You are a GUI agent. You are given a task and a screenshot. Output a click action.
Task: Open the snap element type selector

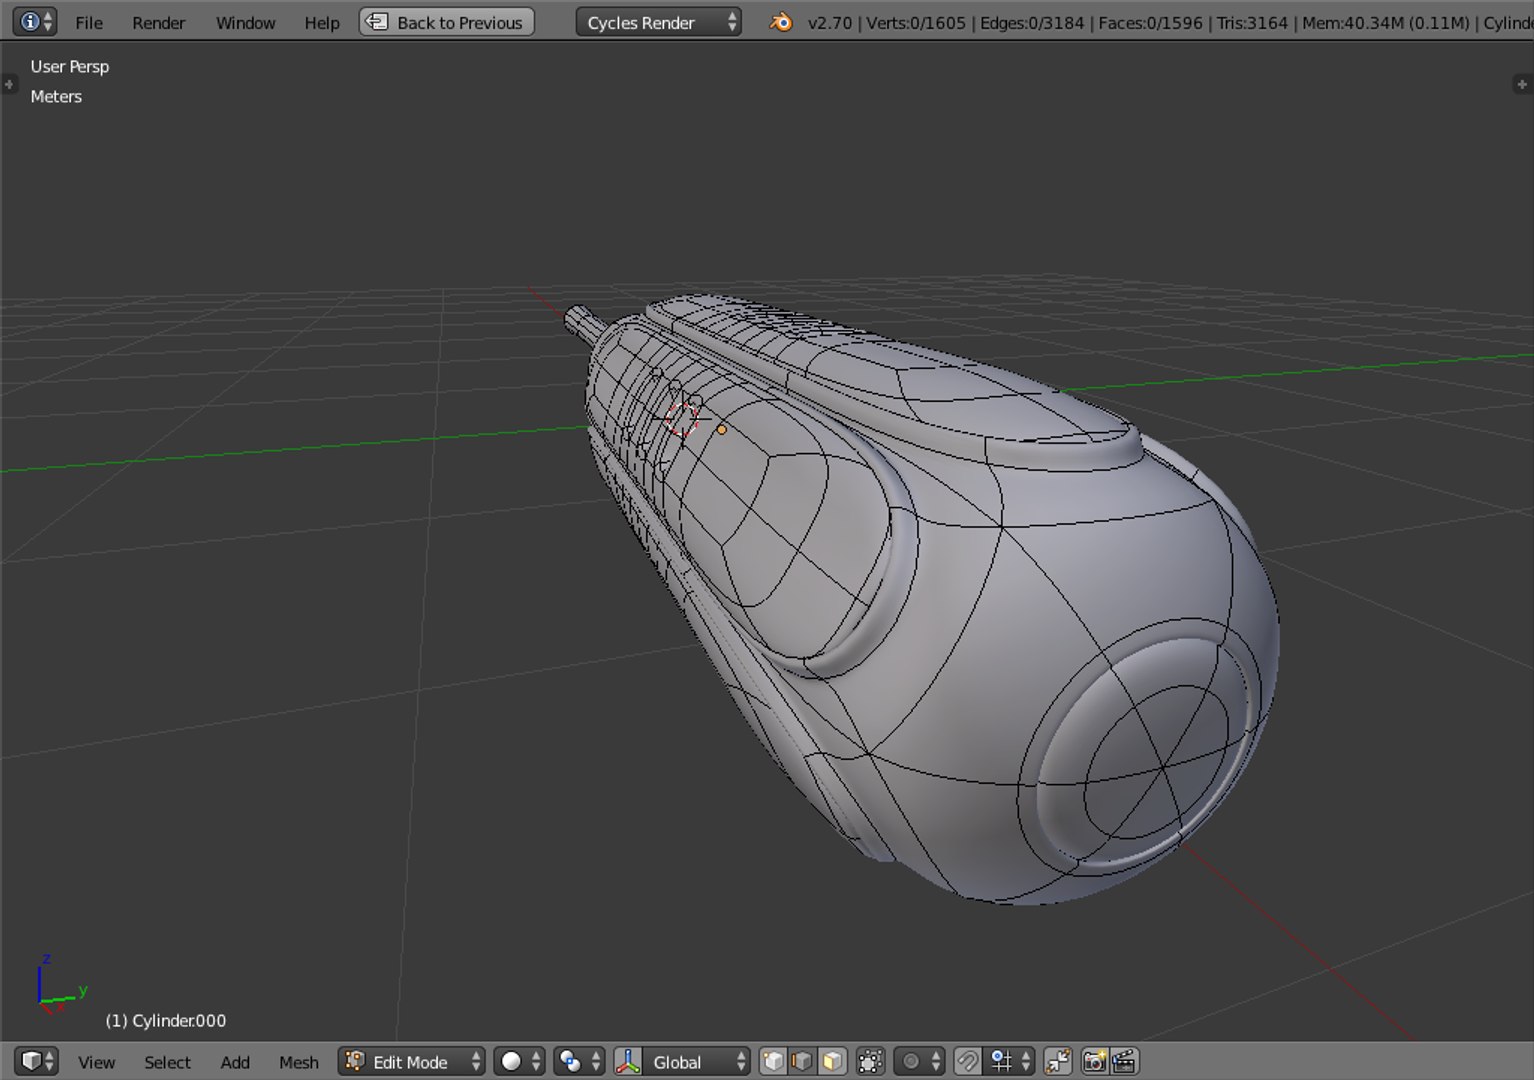coord(1009,1061)
